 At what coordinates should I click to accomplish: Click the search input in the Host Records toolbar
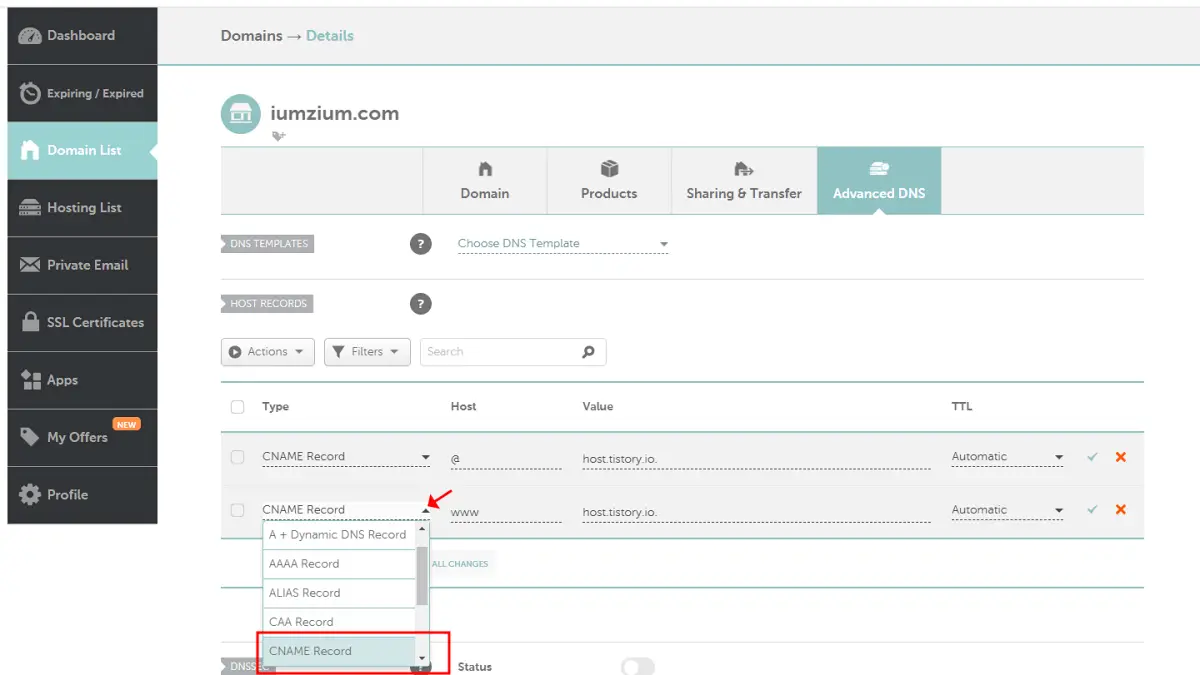(500, 351)
